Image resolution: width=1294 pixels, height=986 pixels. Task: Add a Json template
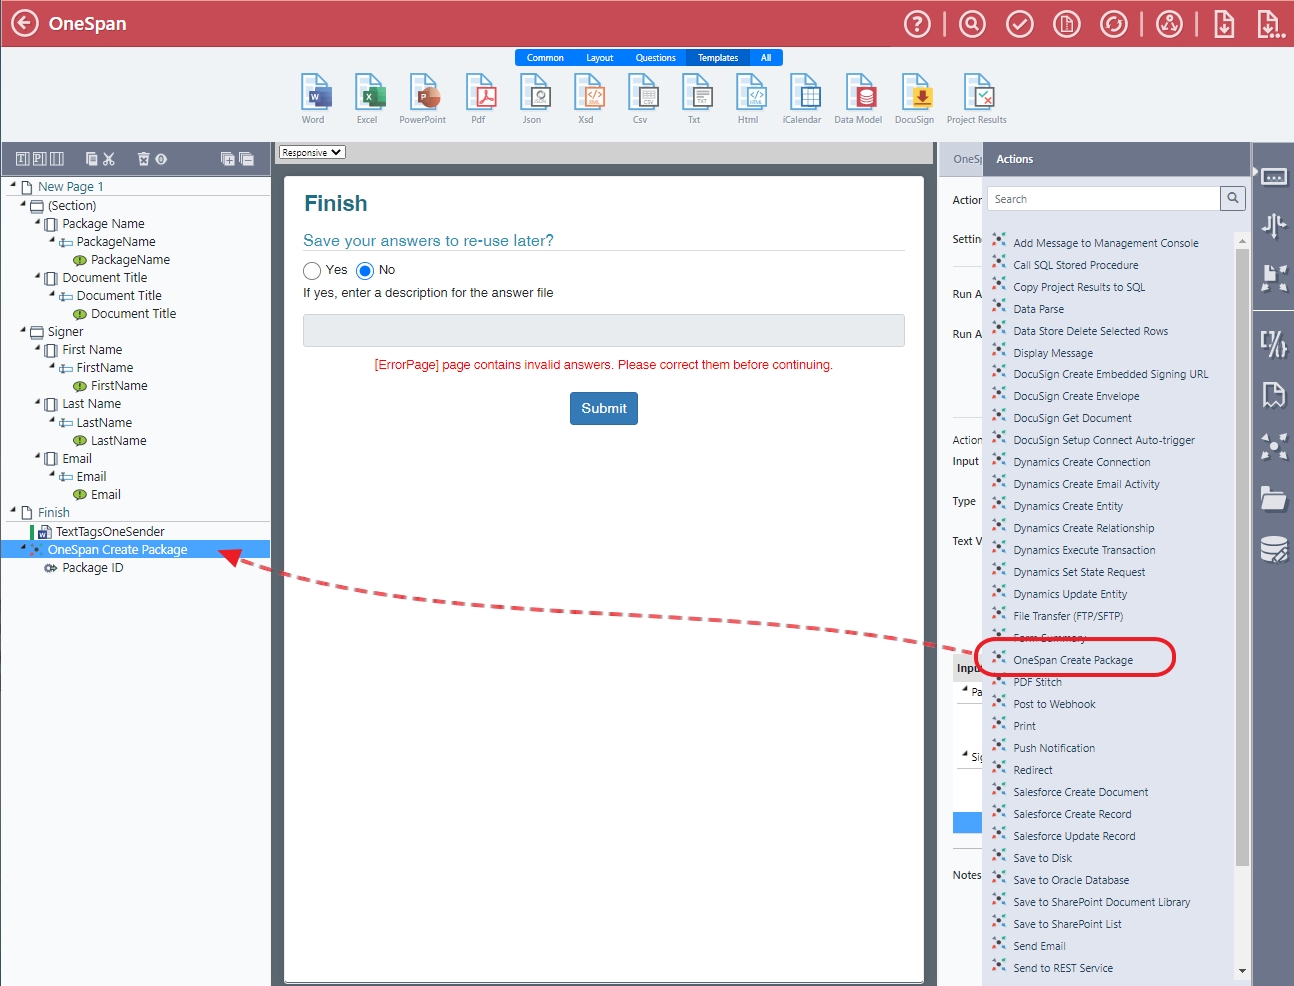[x=533, y=99]
